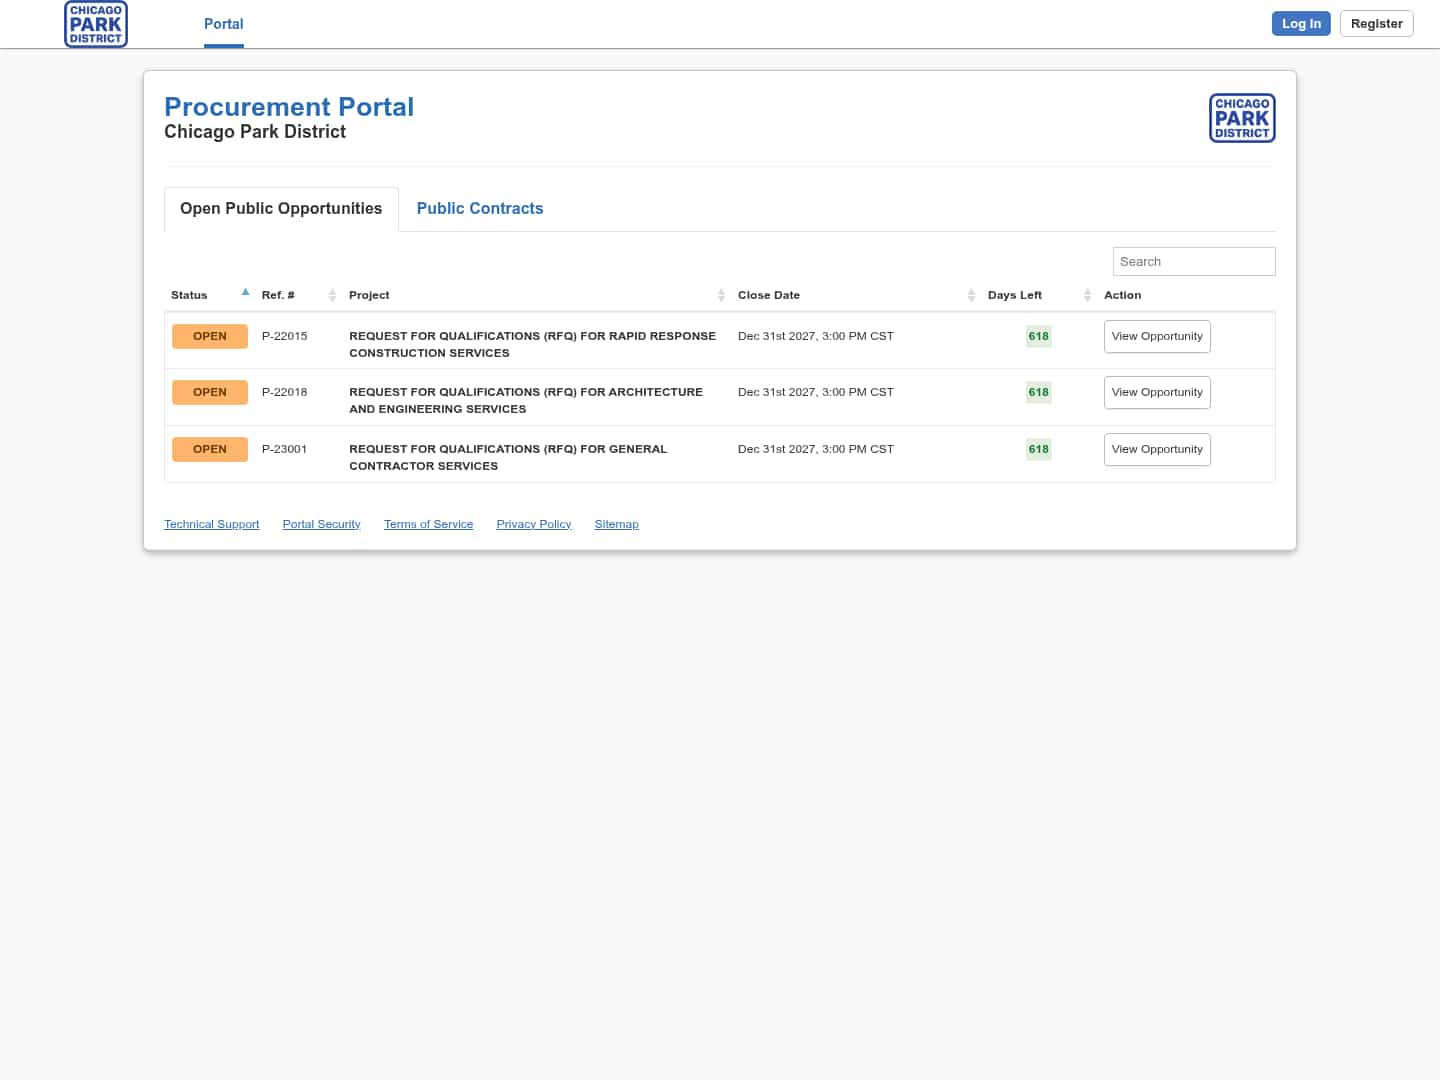Viewport: 1440px width, 1080px height.
Task: Sort table by Ref. # column
Action: pos(278,295)
